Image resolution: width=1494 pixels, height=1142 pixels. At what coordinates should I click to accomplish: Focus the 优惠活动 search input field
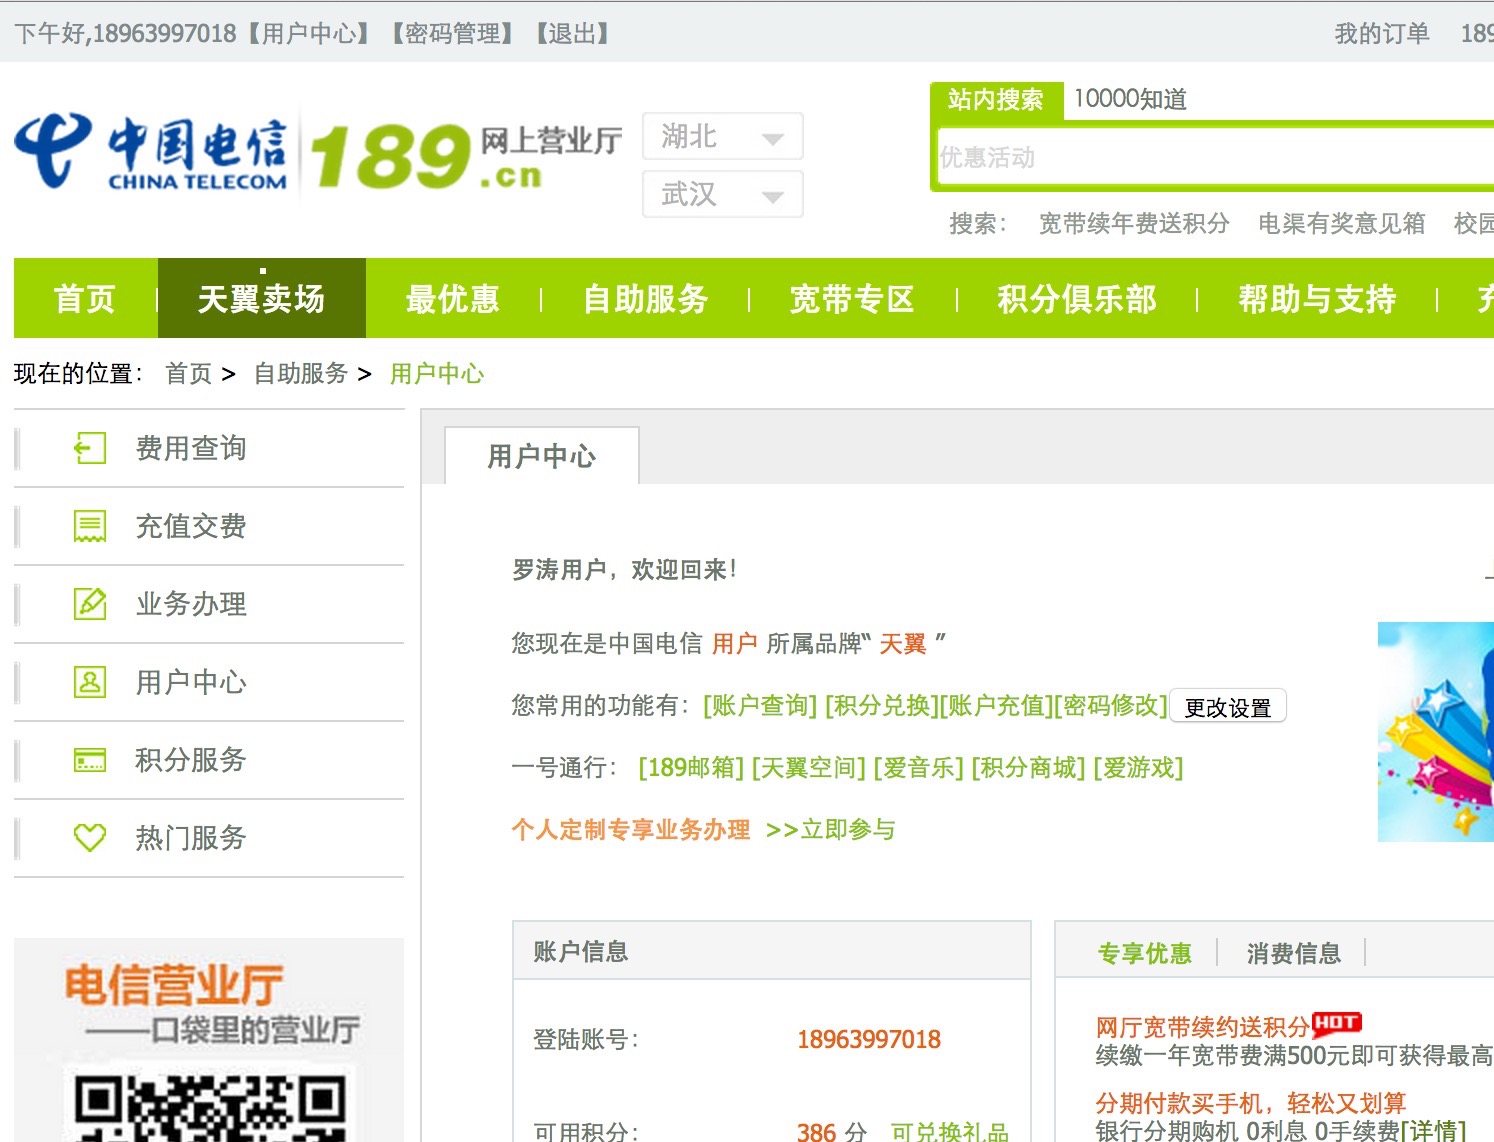1215,157
